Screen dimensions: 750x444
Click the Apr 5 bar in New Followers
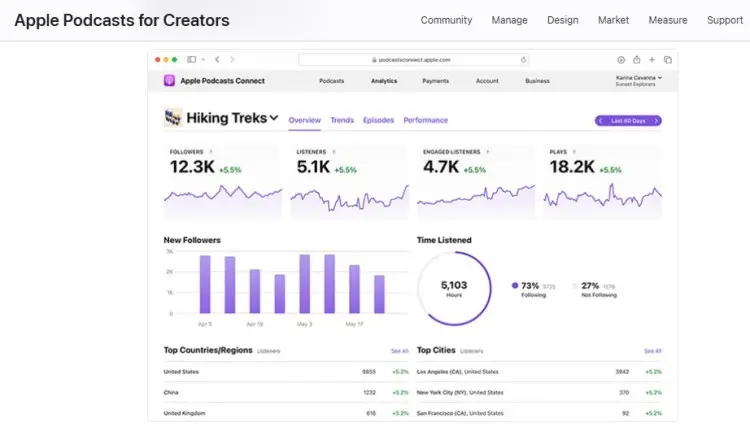click(205, 284)
